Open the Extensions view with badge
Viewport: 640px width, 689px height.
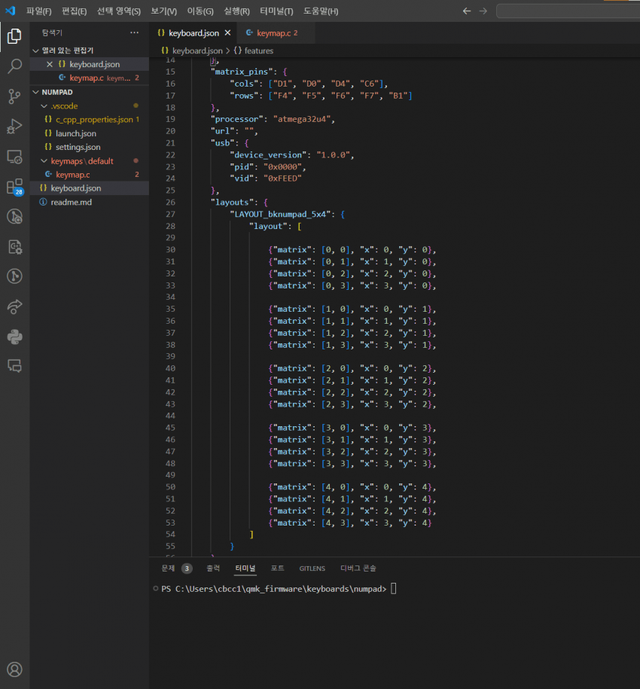[15, 186]
